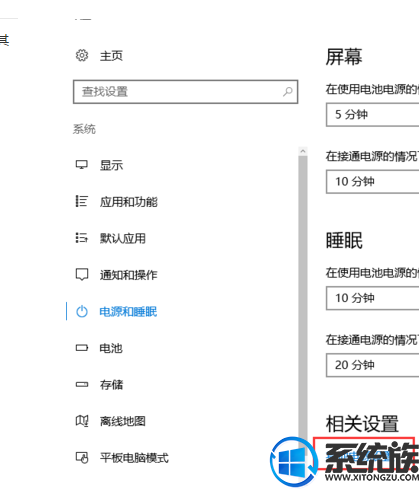The image size is (419, 490).
Task: Click the sidebar scrollbar up arrow
Action: pyautogui.click(x=303, y=151)
